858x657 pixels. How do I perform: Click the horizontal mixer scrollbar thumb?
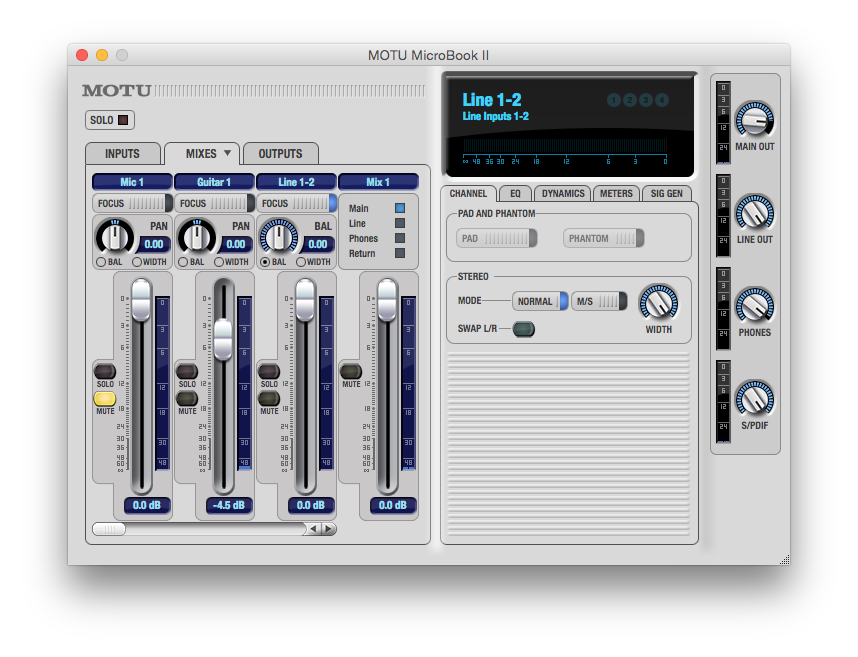pos(109,529)
